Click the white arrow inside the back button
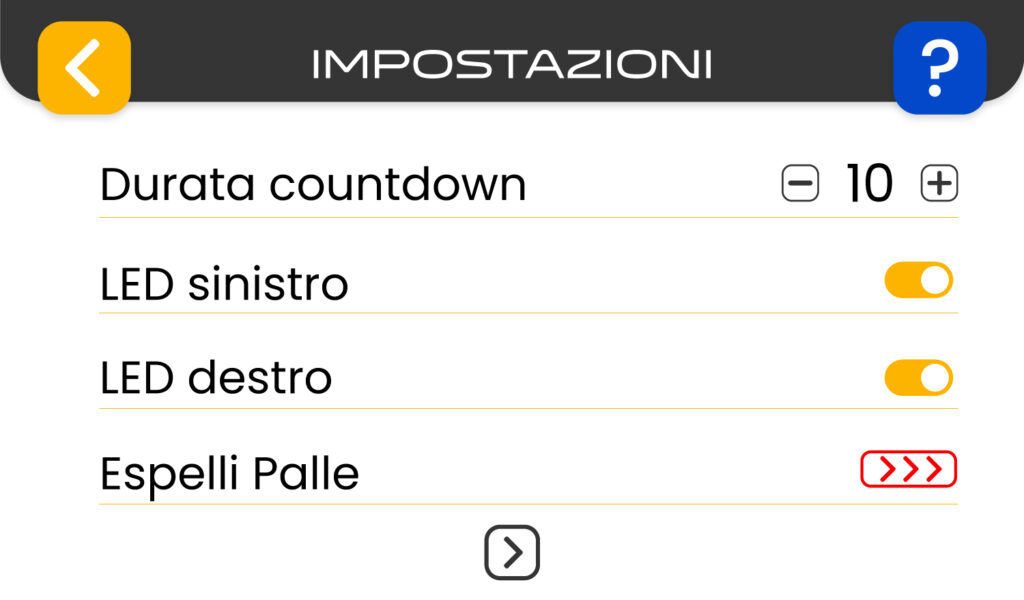The width and height of the screenshot is (1024, 600). [x=82, y=67]
